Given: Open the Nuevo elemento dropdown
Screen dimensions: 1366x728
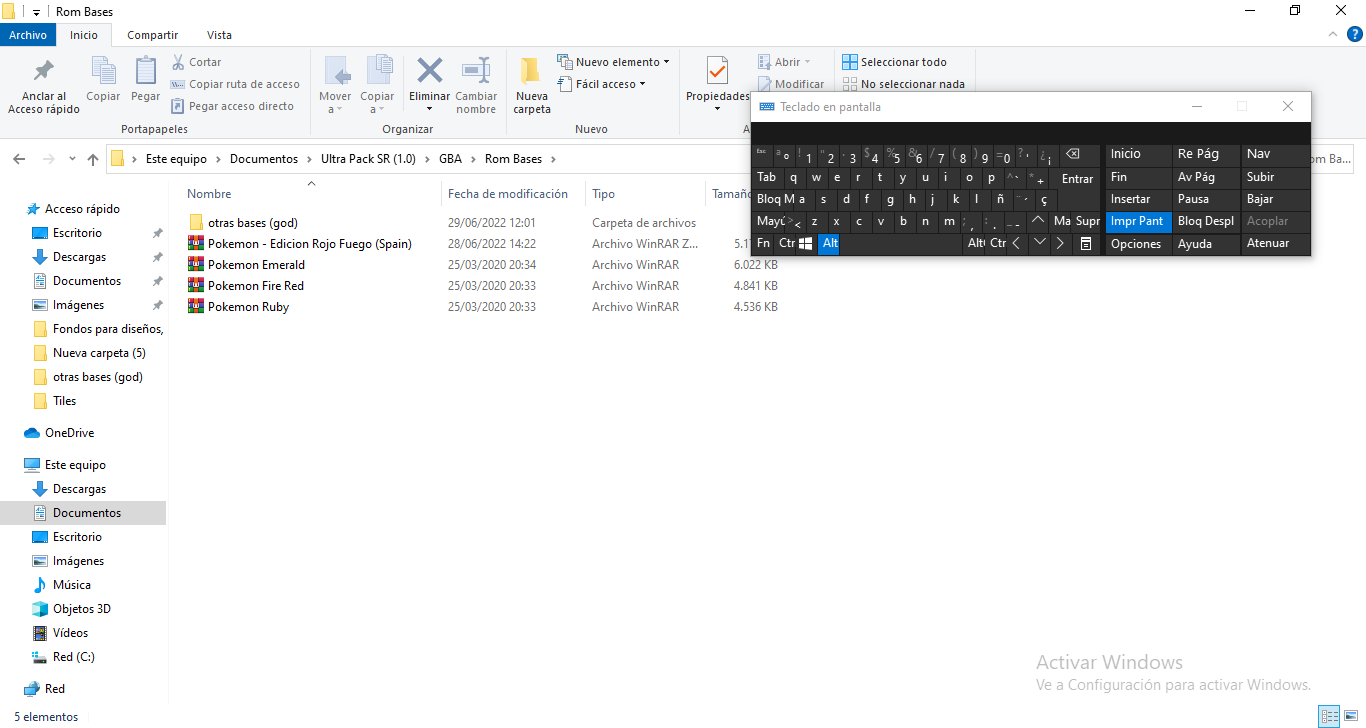Looking at the screenshot, I should (614, 62).
